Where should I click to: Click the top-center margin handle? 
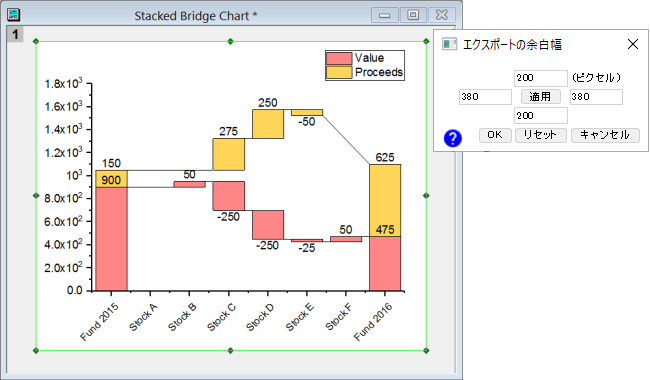click(230, 41)
